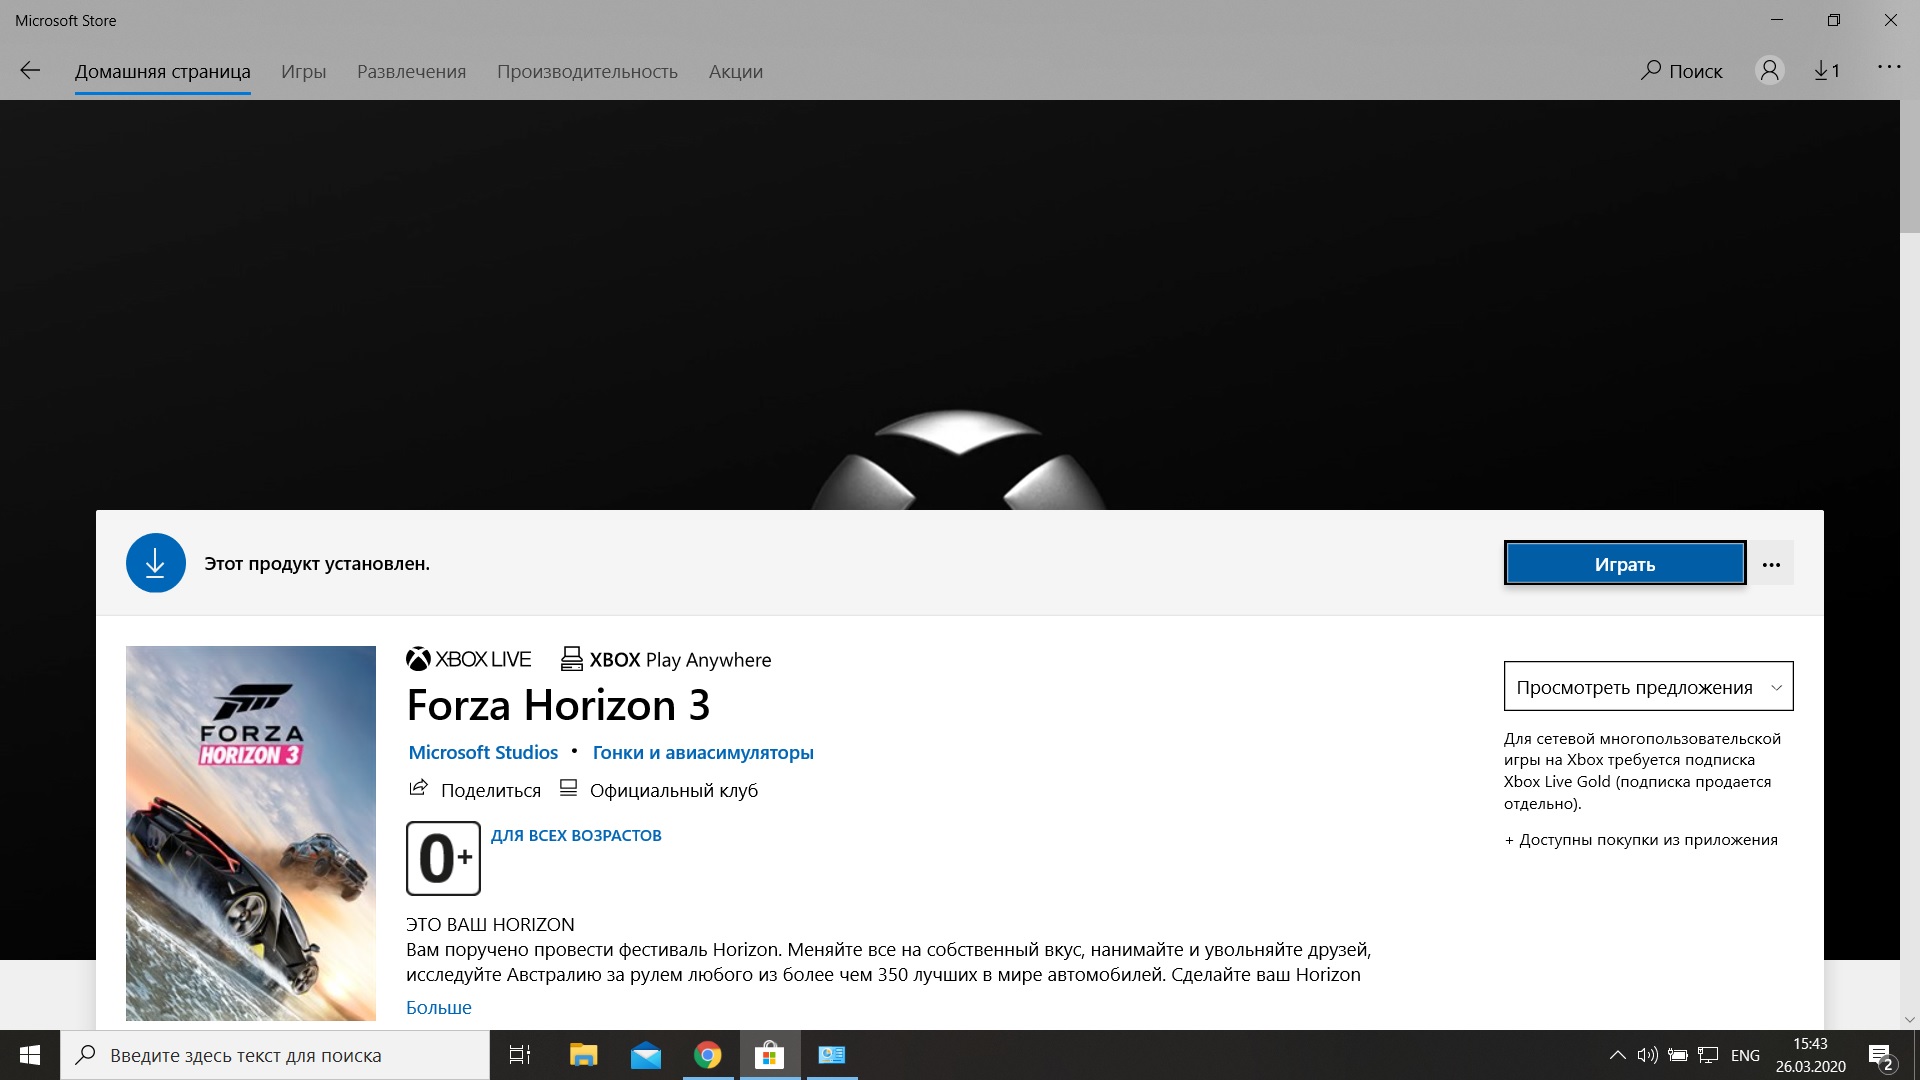The height and width of the screenshot is (1080, 1920).
Task: Open the rightmost pinned app in the taskbar
Action: click(x=831, y=1055)
